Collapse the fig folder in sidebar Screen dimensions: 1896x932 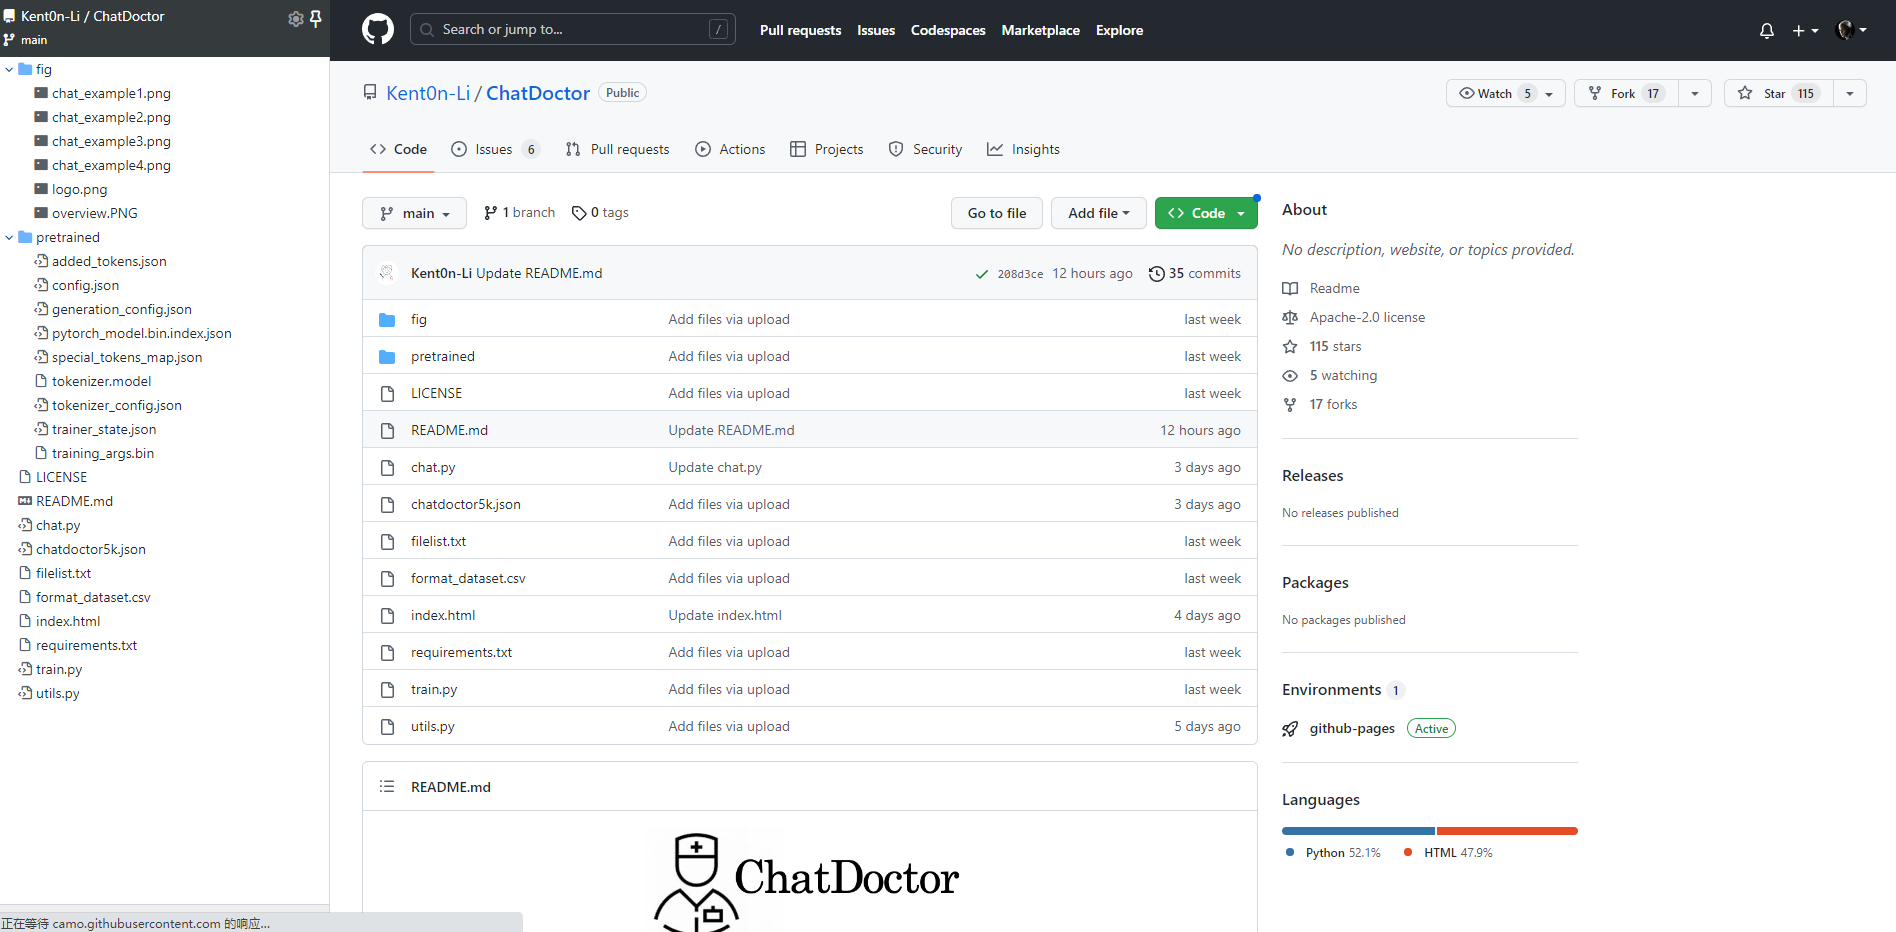[9, 69]
